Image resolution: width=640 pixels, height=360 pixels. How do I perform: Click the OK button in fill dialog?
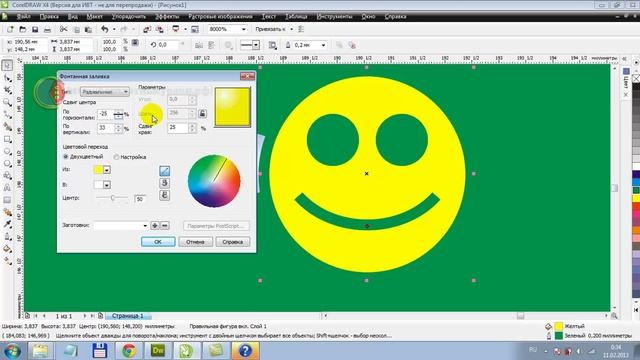[x=158, y=242]
